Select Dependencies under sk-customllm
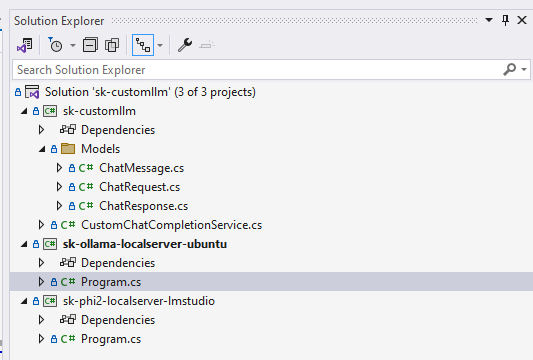 (x=118, y=130)
